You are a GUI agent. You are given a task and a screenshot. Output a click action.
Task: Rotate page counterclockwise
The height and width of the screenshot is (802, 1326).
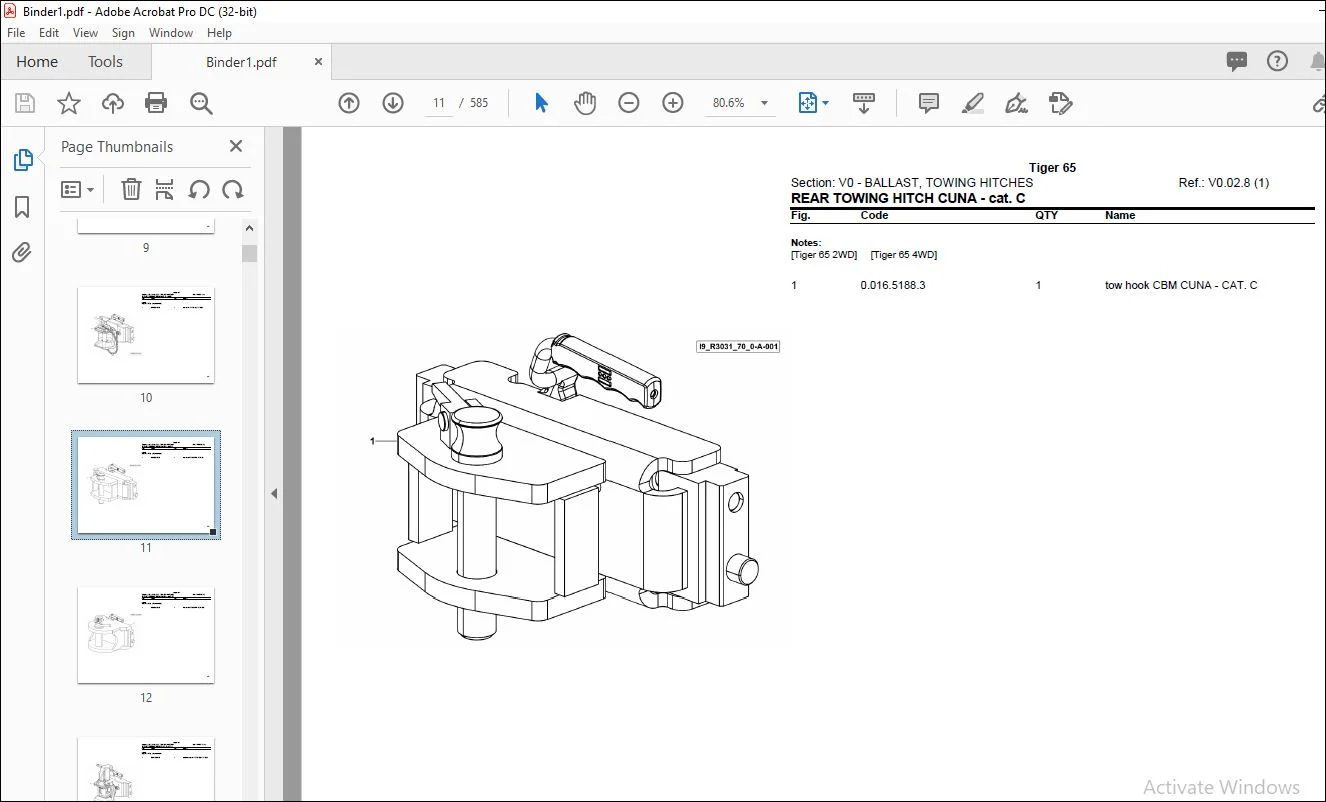[199, 189]
